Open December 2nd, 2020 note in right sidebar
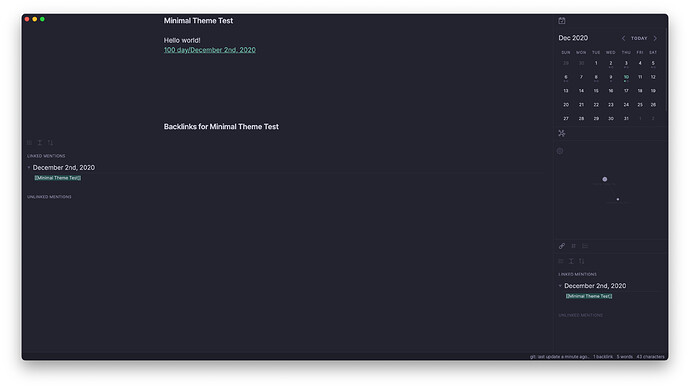The width and height of the screenshot is (690, 389). (x=595, y=286)
